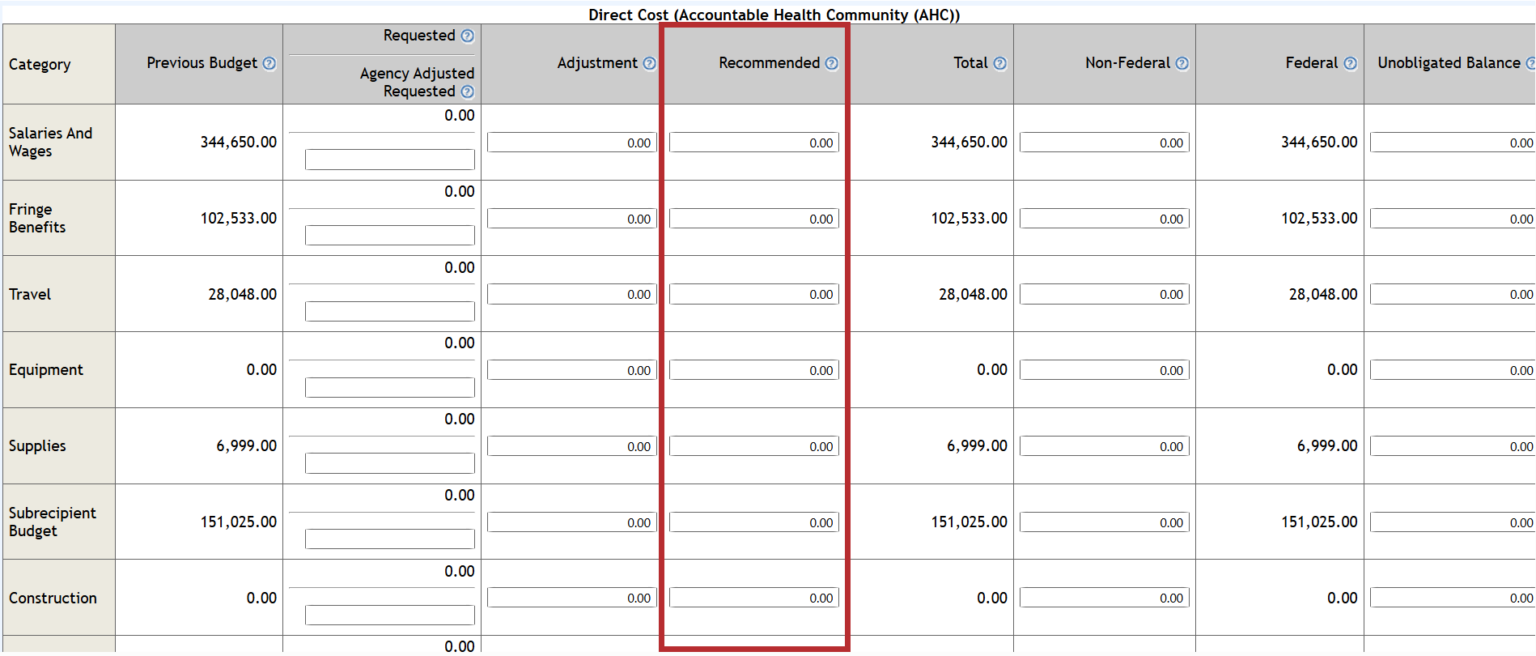Click Adjustment input in Equipment row
Image resolution: width=1536 pixels, height=656 pixels.
coord(572,370)
